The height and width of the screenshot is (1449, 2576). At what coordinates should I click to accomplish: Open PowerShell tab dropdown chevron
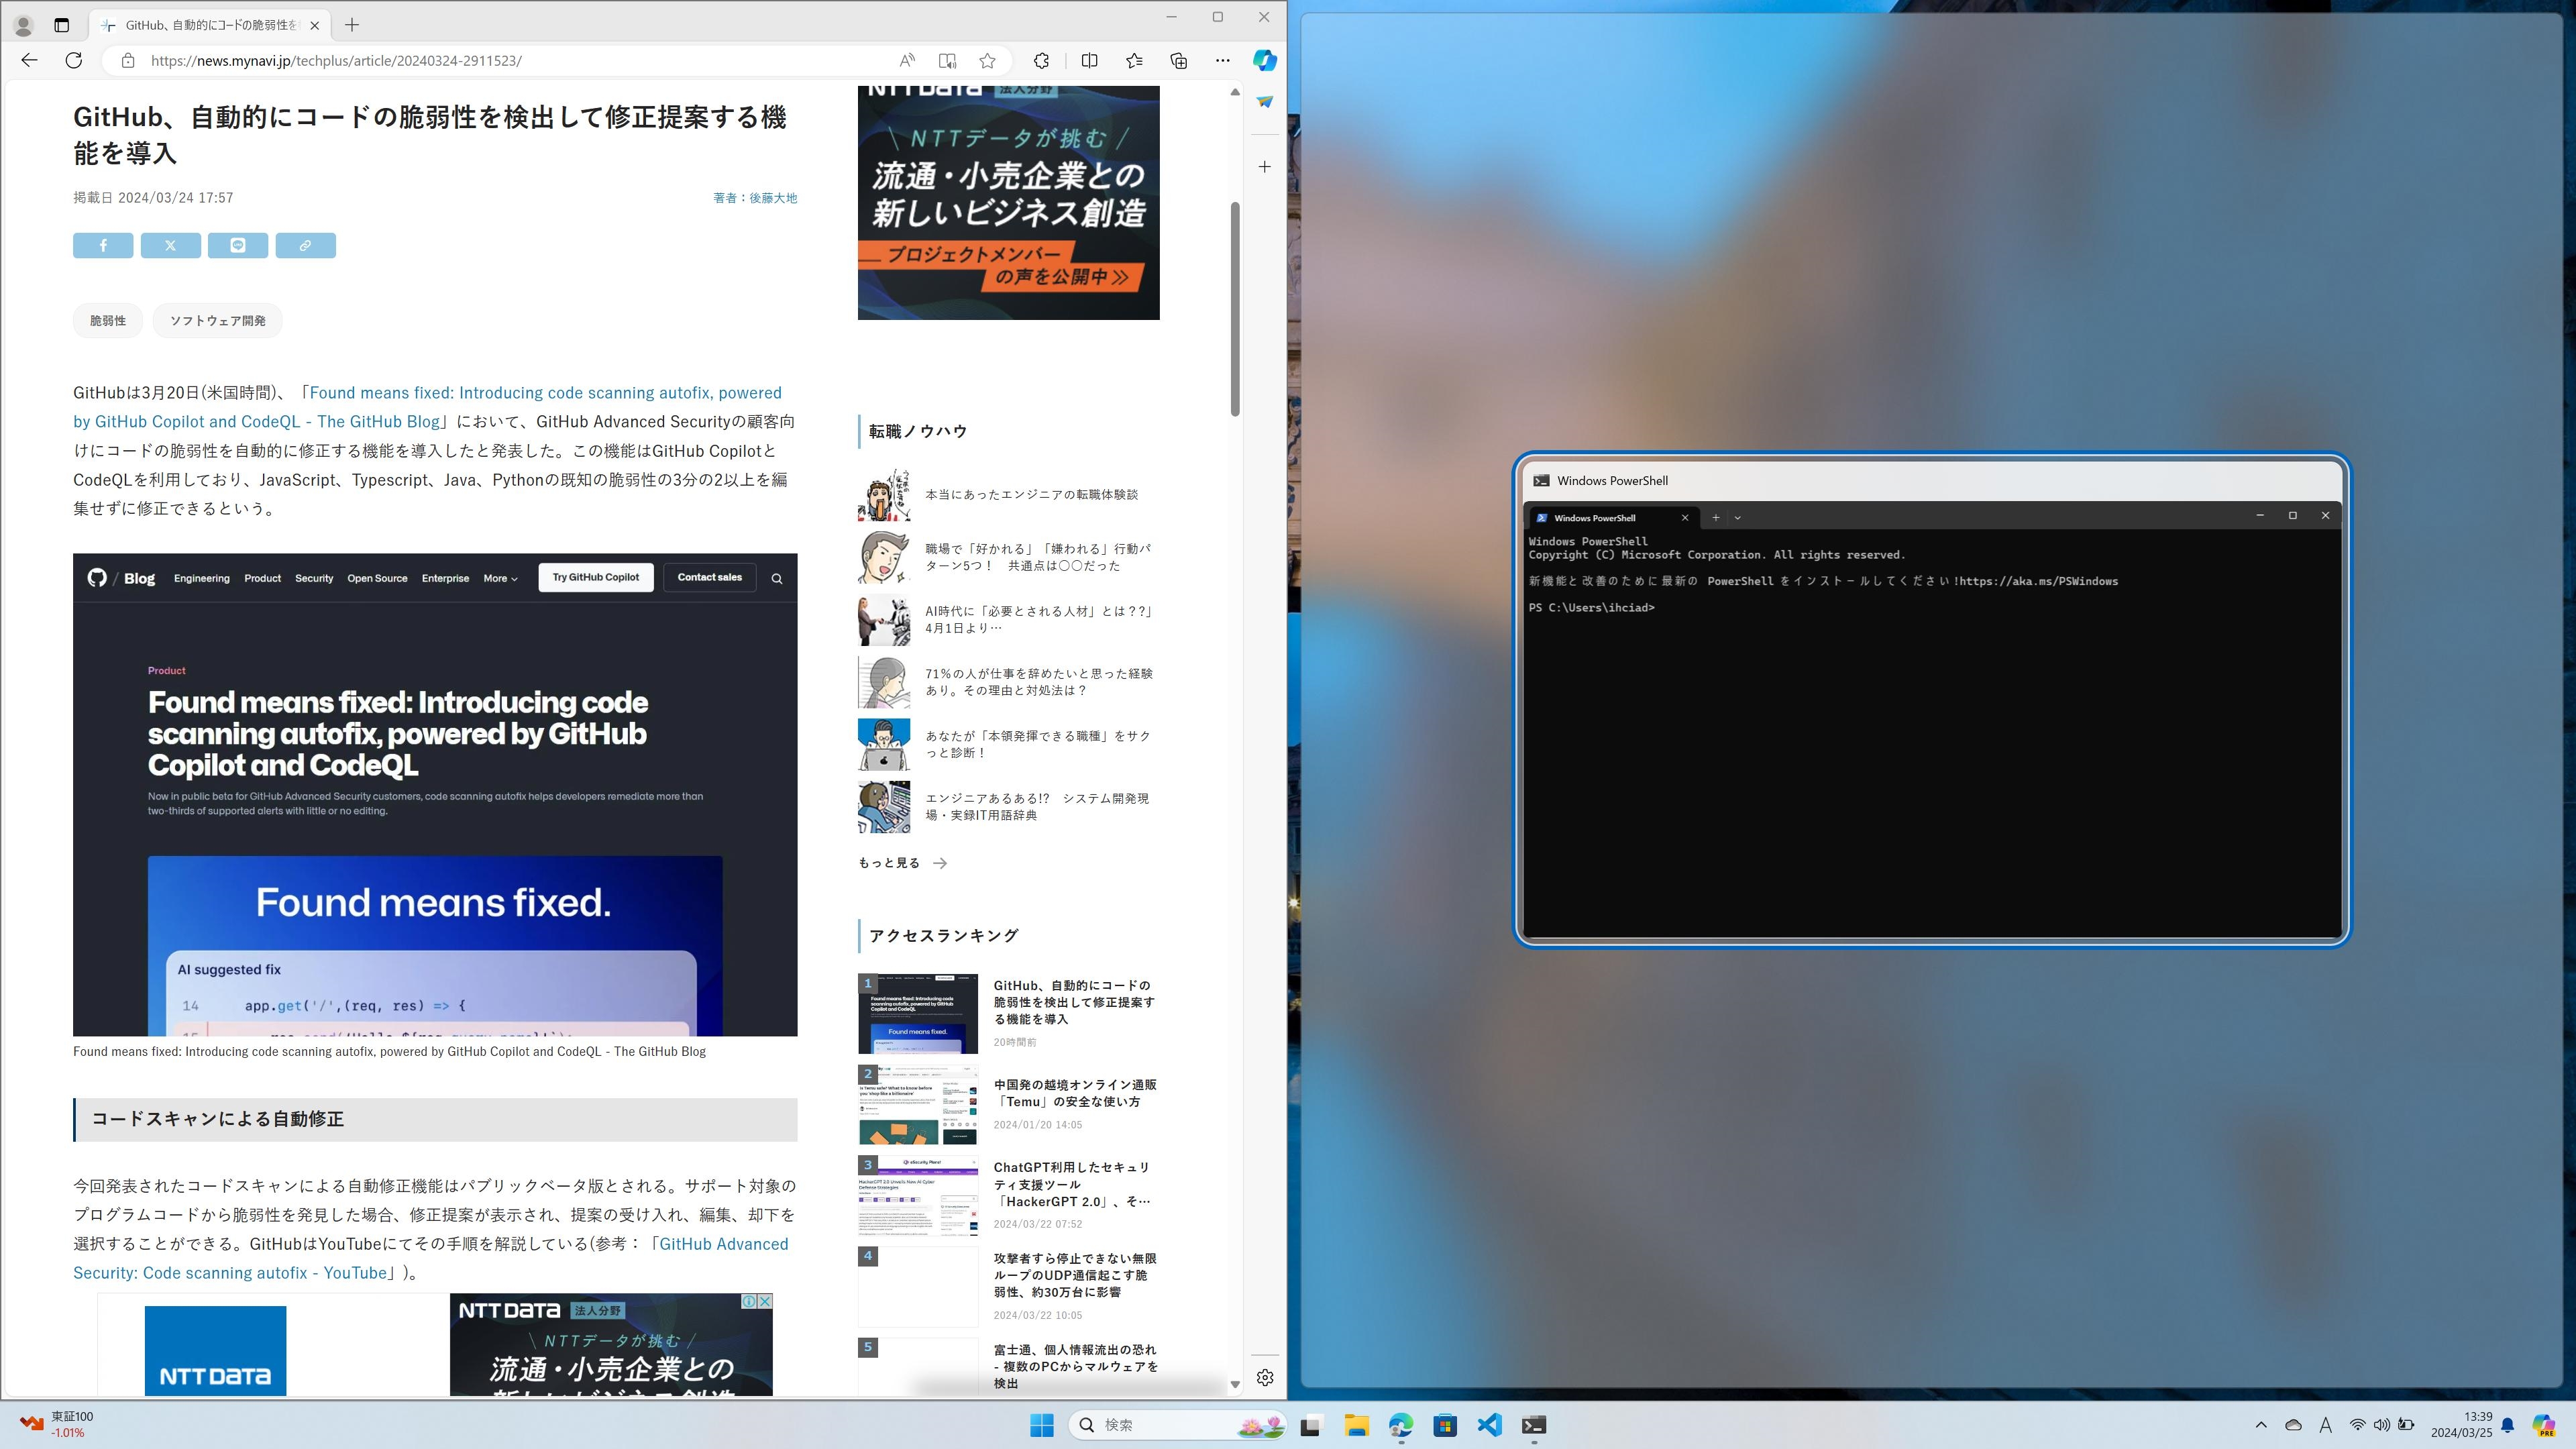tap(1737, 517)
